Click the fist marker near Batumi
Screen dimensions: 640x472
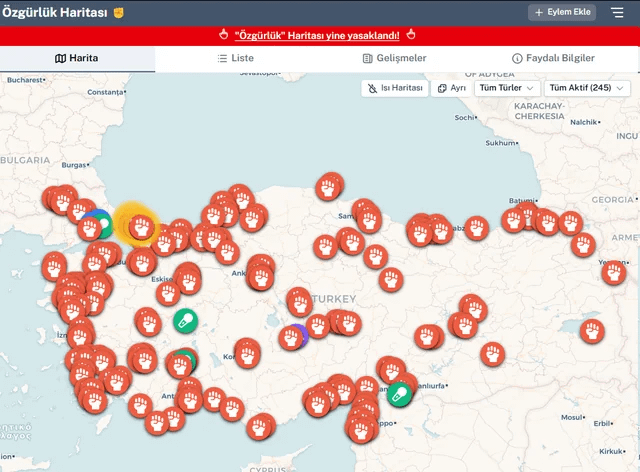[x=515, y=218]
